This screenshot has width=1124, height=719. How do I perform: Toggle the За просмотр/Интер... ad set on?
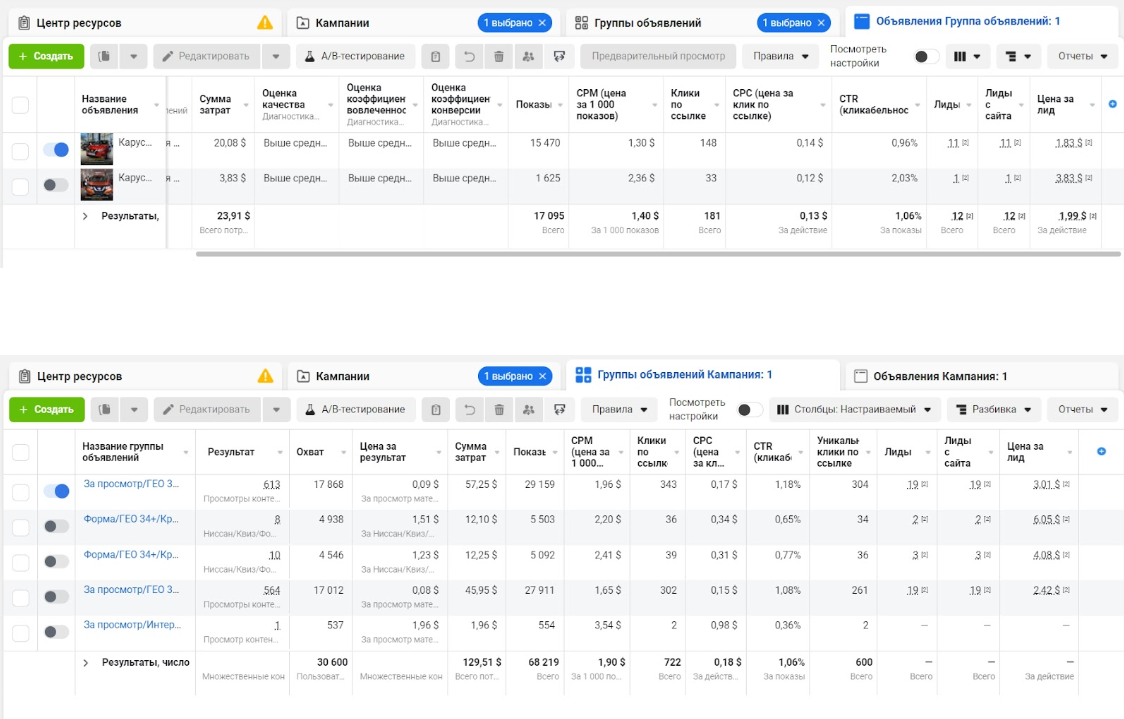tap(56, 632)
